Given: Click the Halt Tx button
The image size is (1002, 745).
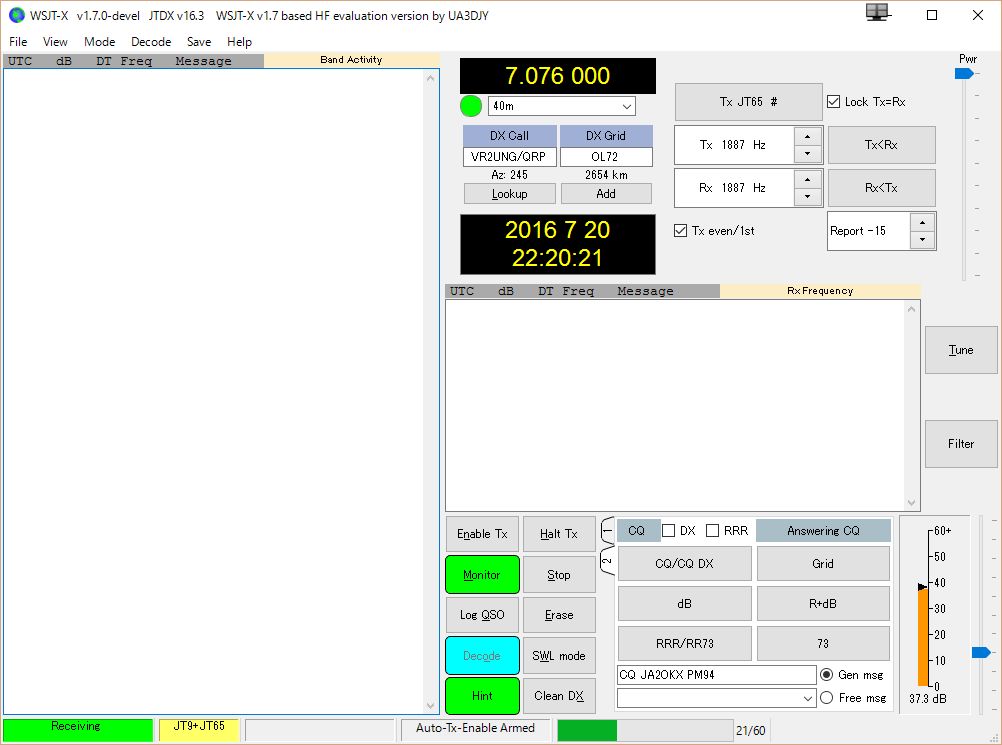Looking at the screenshot, I should coord(559,534).
